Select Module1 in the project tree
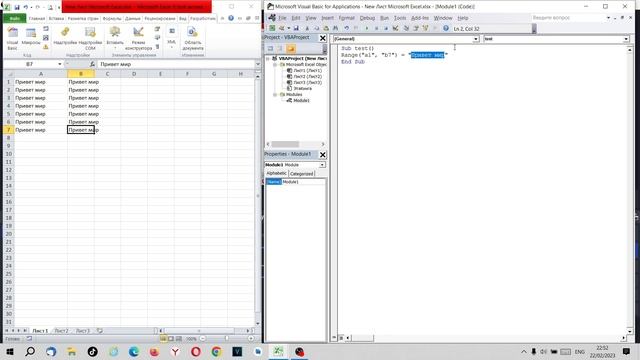The image size is (640, 360). click(x=301, y=100)
